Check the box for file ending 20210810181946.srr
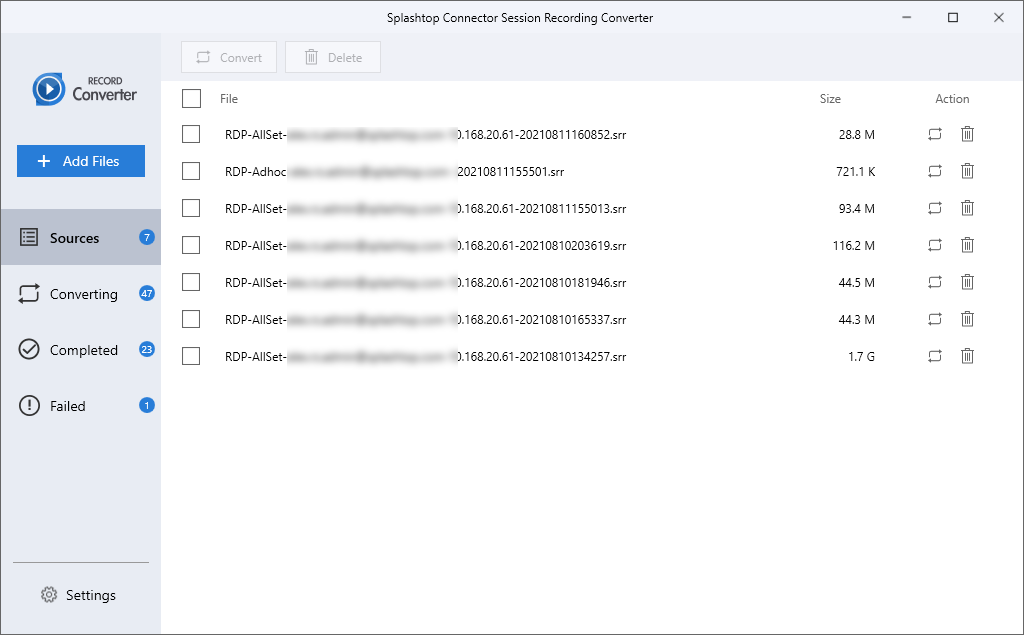1024x635 pixels. coord(191,282)
